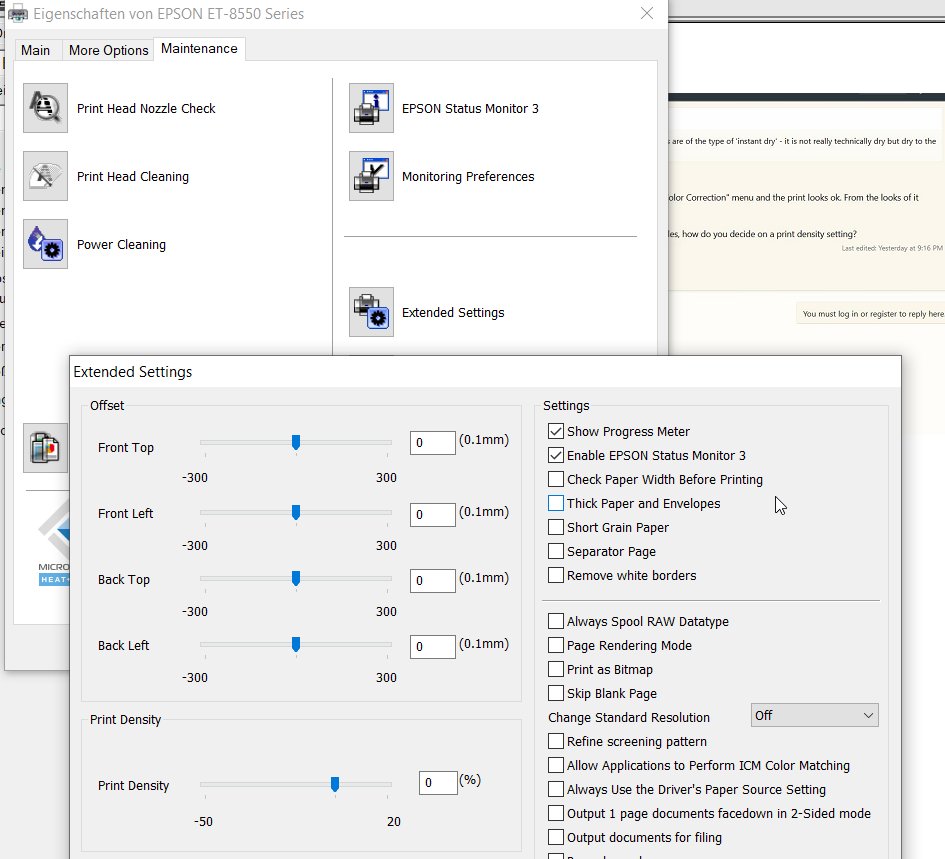
Task: Open Print Head Nozzle Check icon
Action: (x=45, y=108)
